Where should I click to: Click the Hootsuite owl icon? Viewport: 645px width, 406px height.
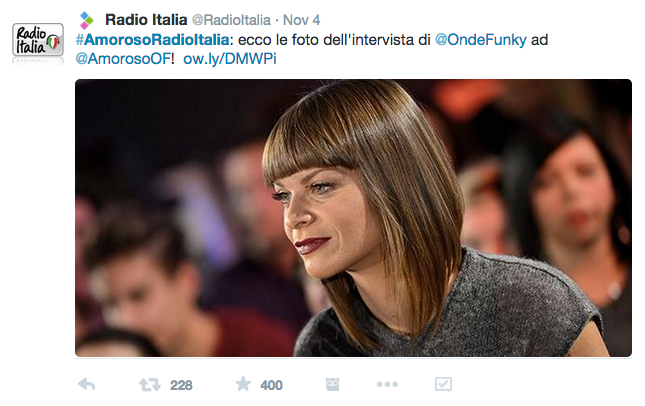click(332, 384)
